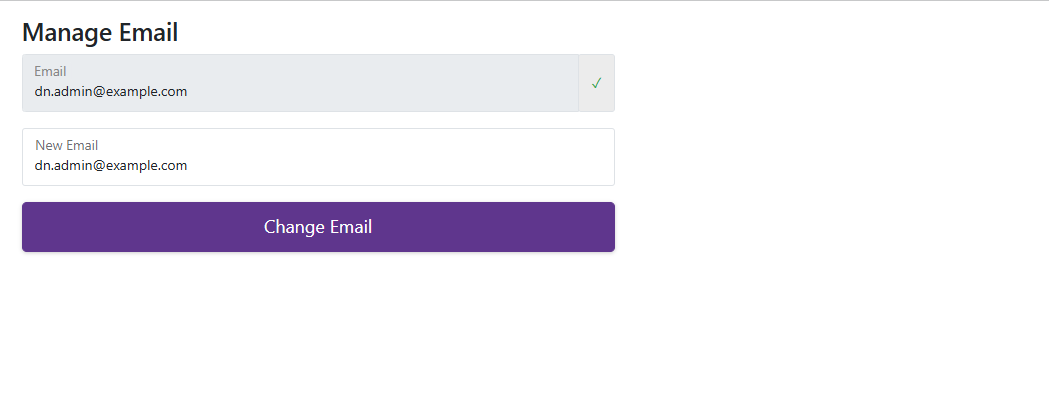The width and height of the screenshot is (1049, 418).
Task: Click the current email address value
Action: coord(110,92)
